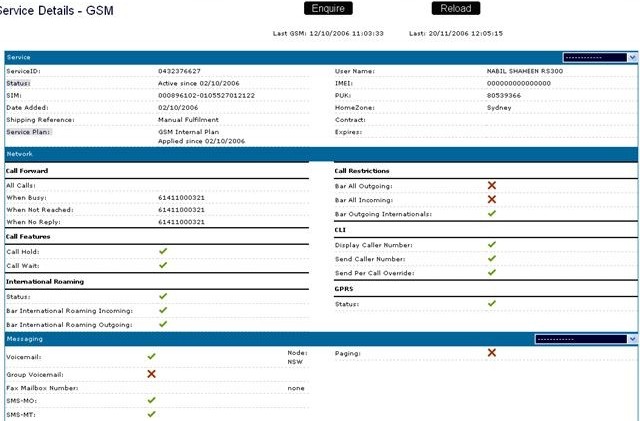Click the Bar All Outgoing cross icon
640x421 pixels.
491,186
